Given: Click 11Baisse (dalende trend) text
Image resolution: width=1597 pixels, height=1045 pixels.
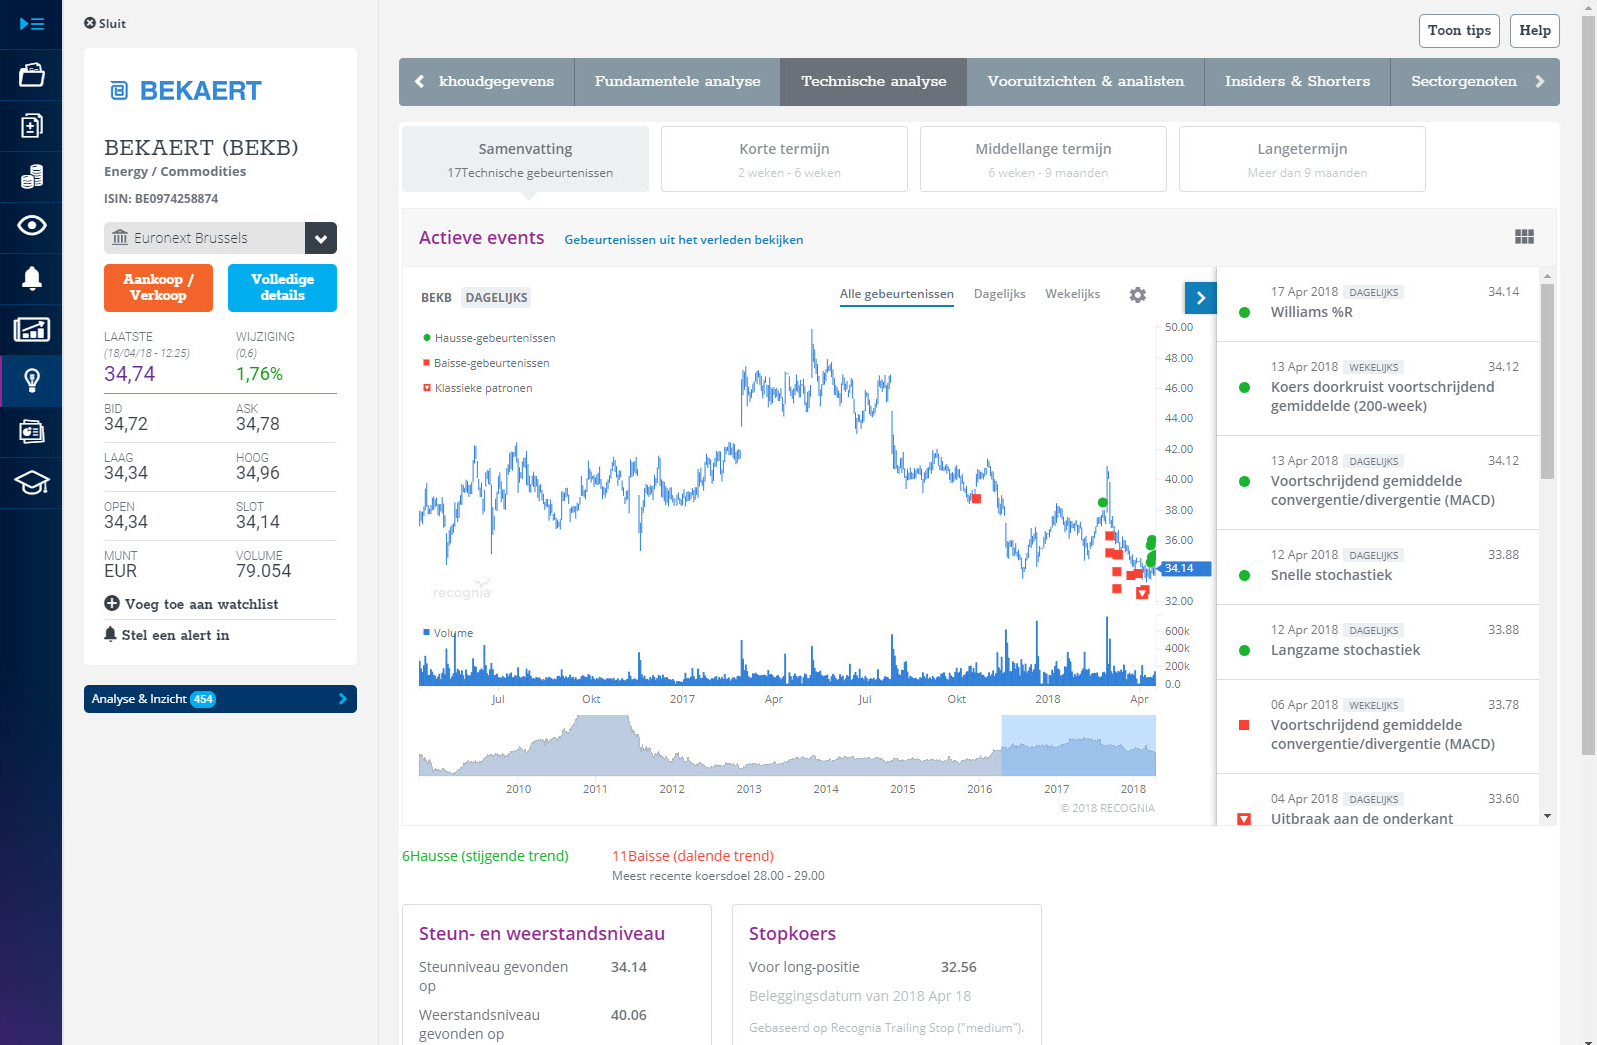Looking at the screenshot, I should (693, 856).
